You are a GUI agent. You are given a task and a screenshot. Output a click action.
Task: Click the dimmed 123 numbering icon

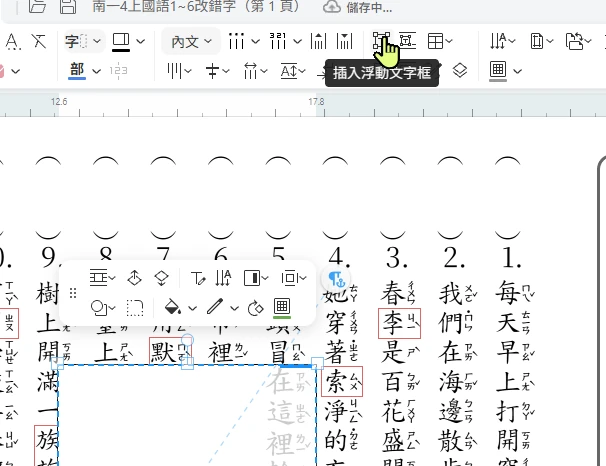coord(118,71)
